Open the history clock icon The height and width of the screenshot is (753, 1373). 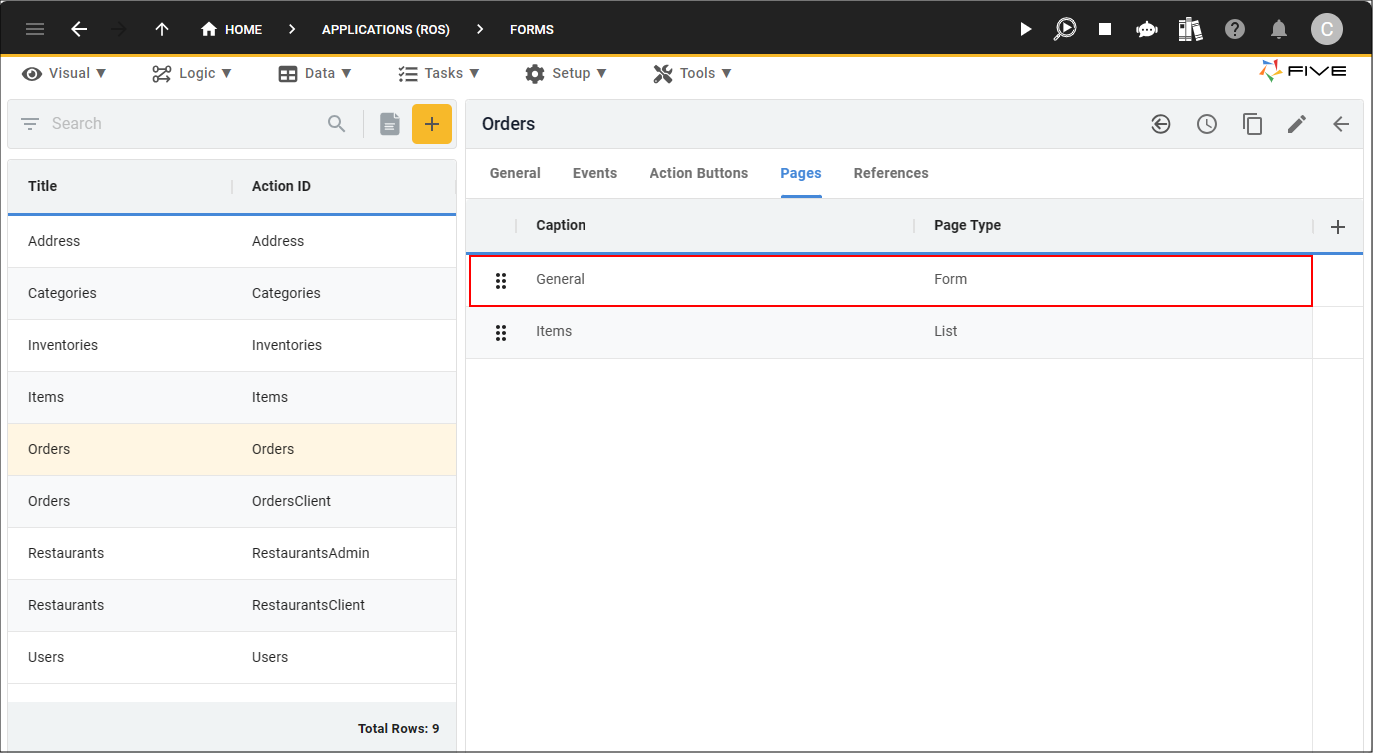coord(1207,124)
